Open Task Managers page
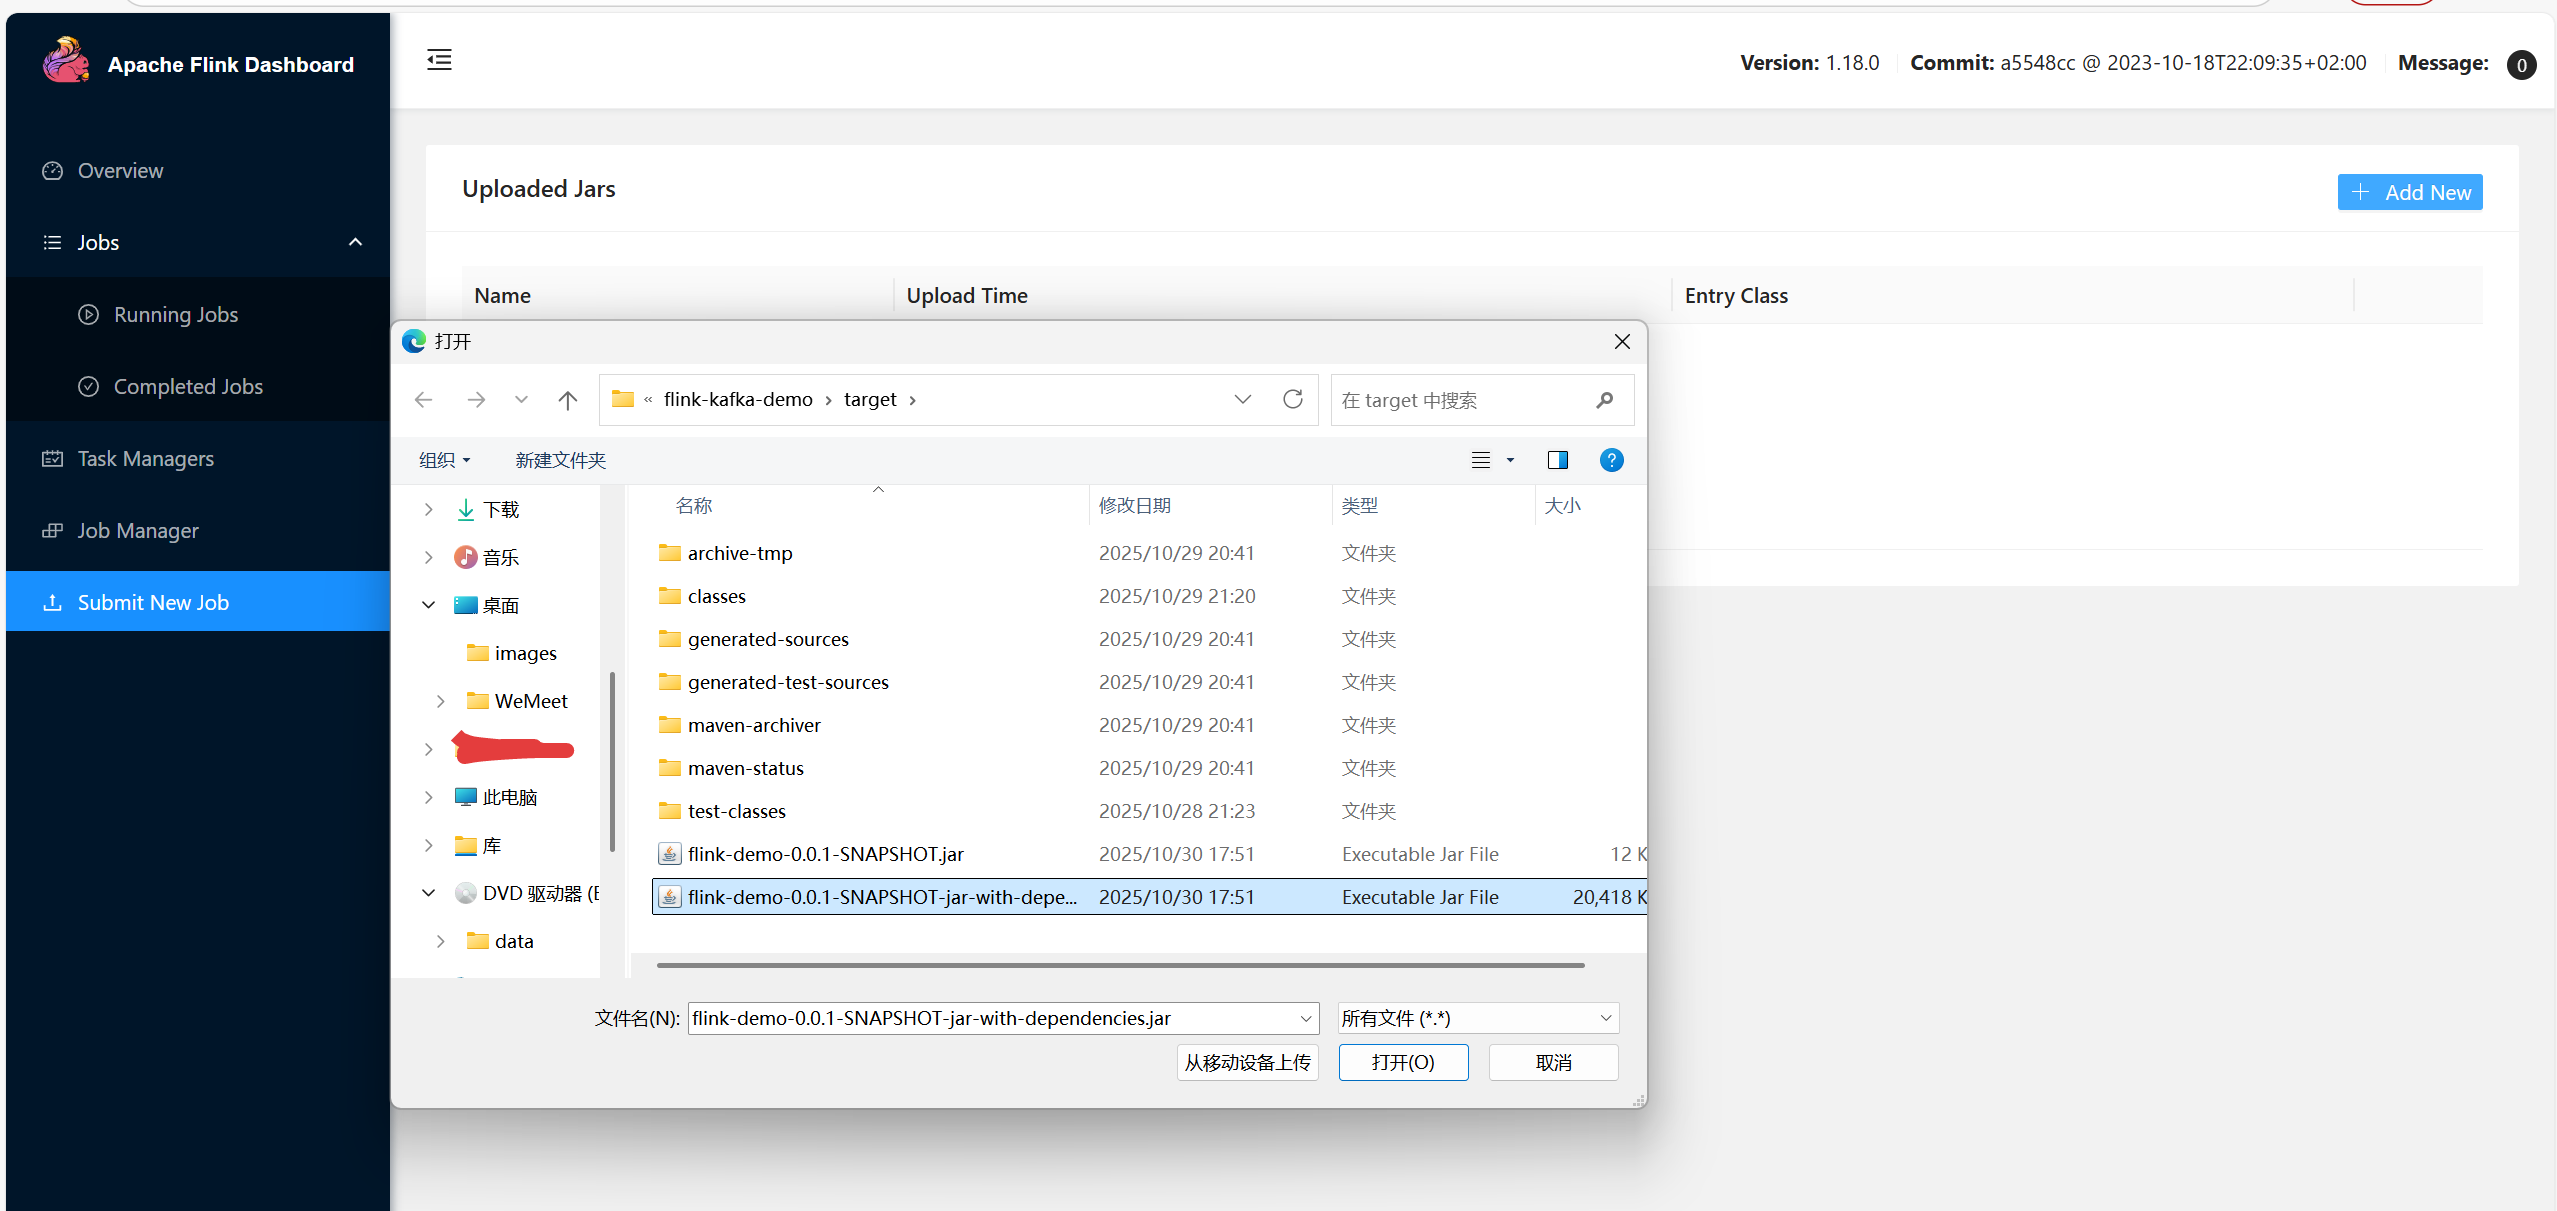Image resolution: width=2557 pixels, height=1211 pixels. [146, 458]
